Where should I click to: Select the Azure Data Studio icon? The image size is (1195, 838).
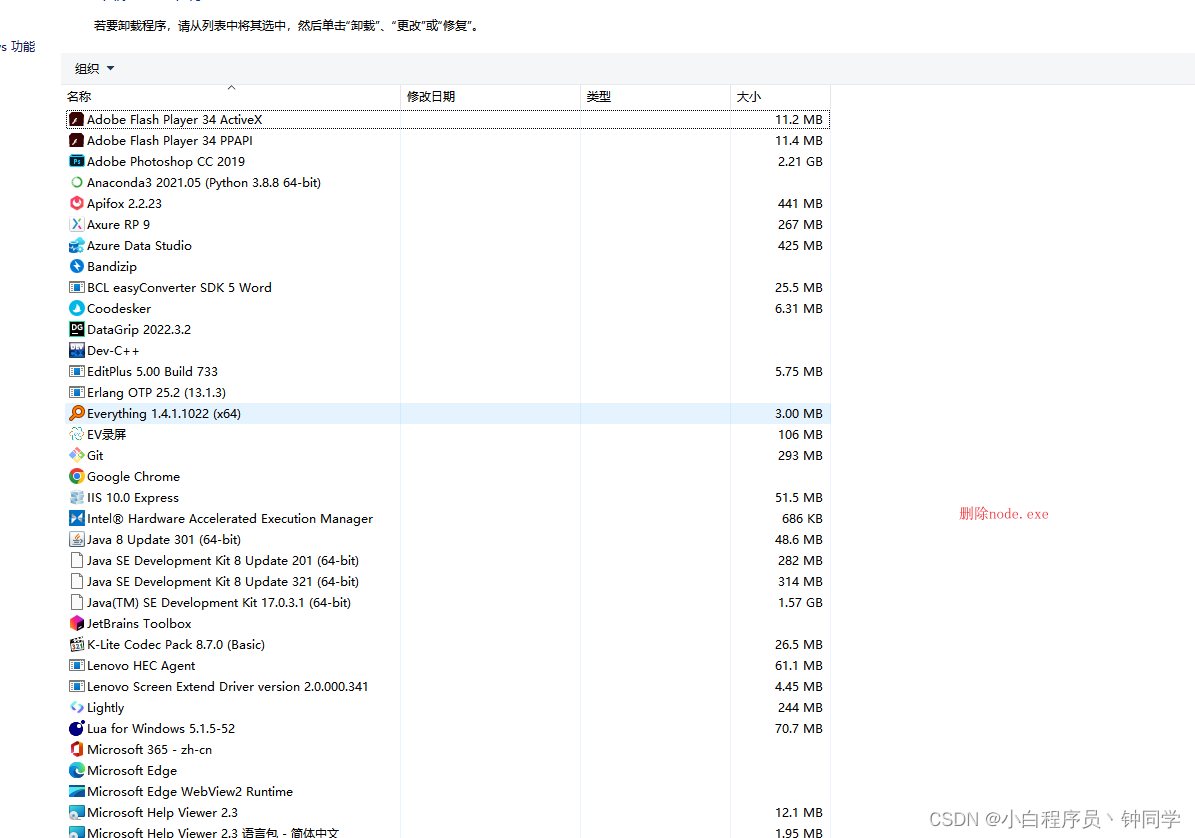coord(76,245)
